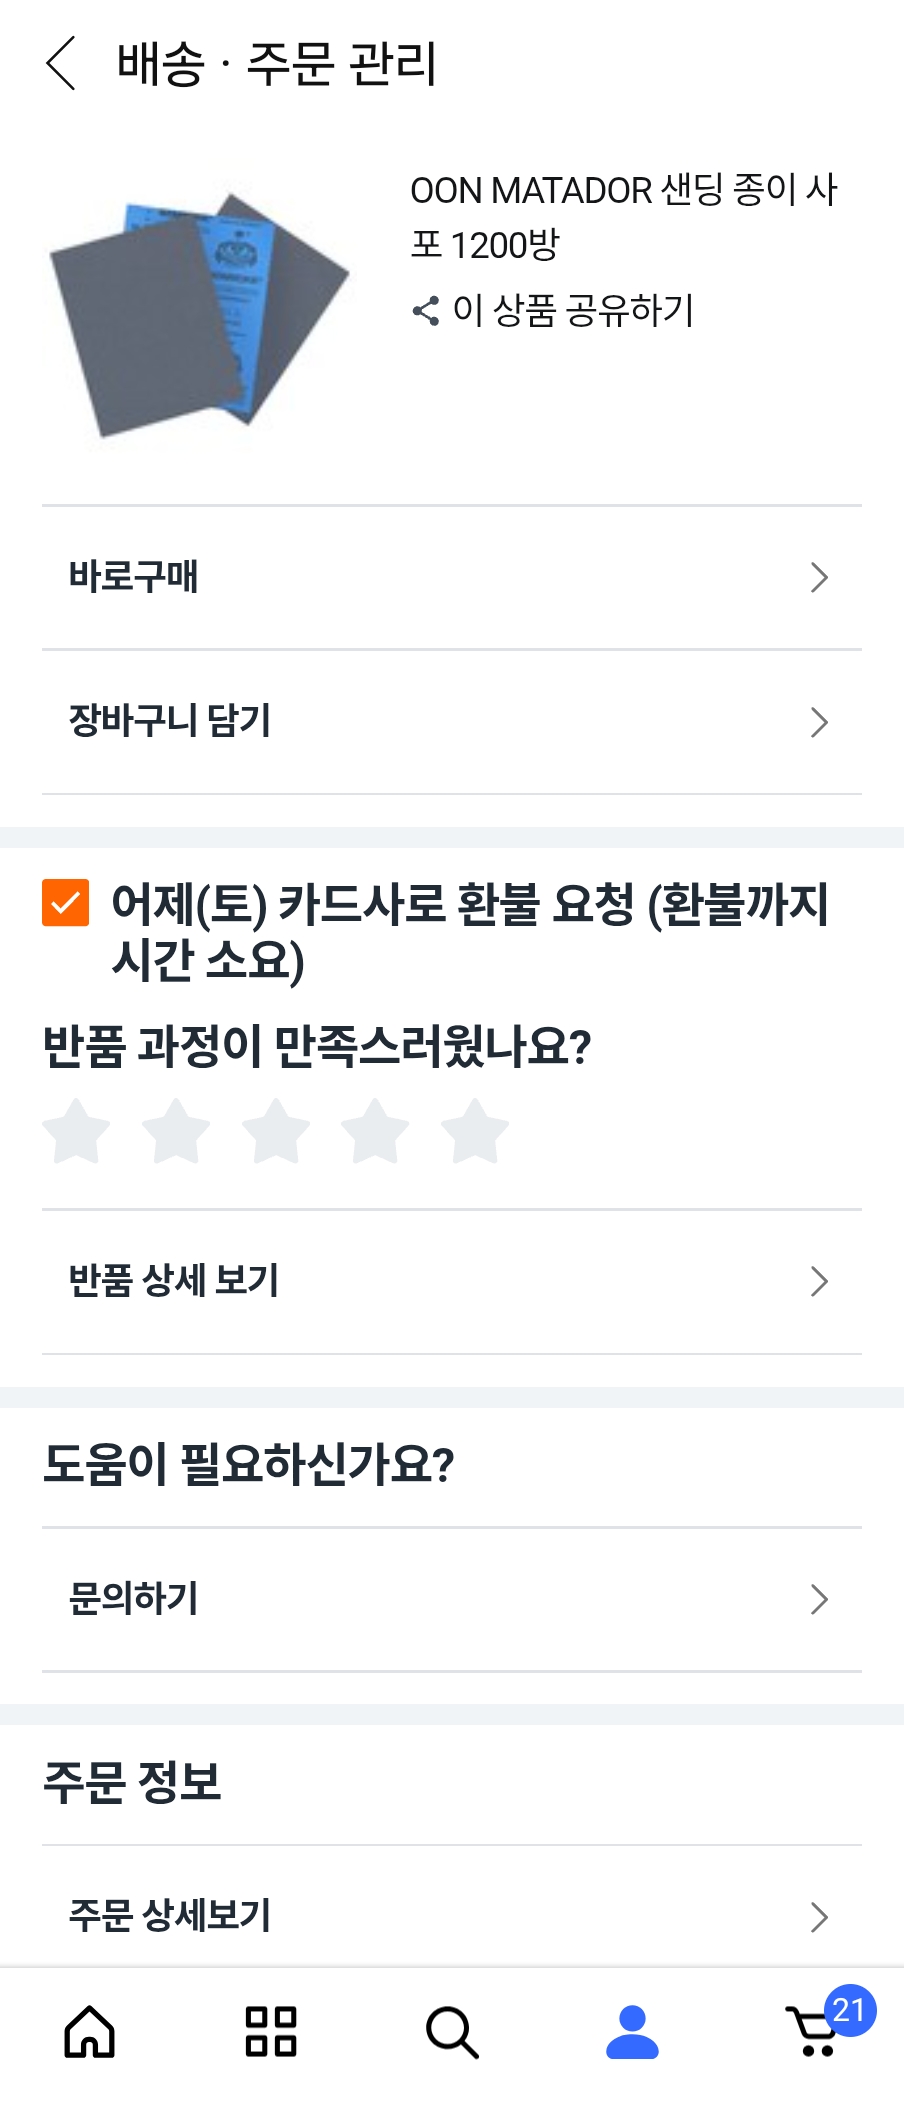This screenshot has height=2105, width=904.
Task: Select the second rating star
Action: (176, 1132)
